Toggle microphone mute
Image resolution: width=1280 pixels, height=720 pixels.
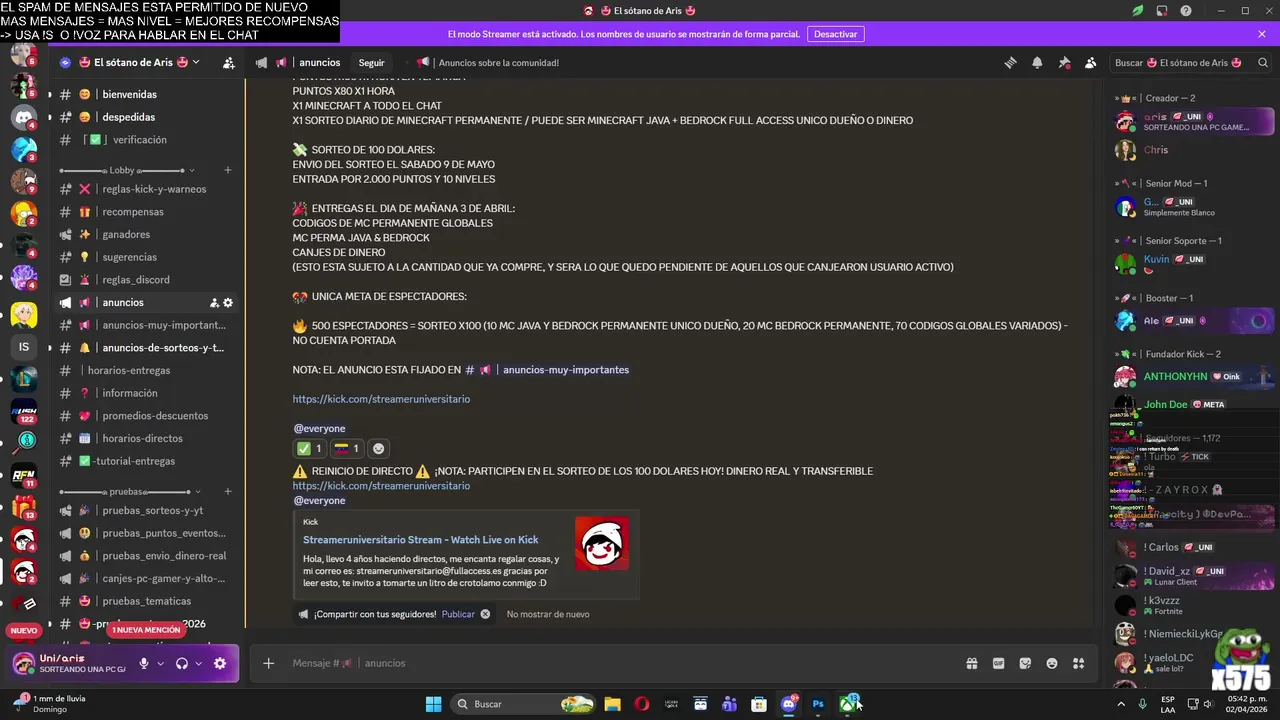click(144, 663)
